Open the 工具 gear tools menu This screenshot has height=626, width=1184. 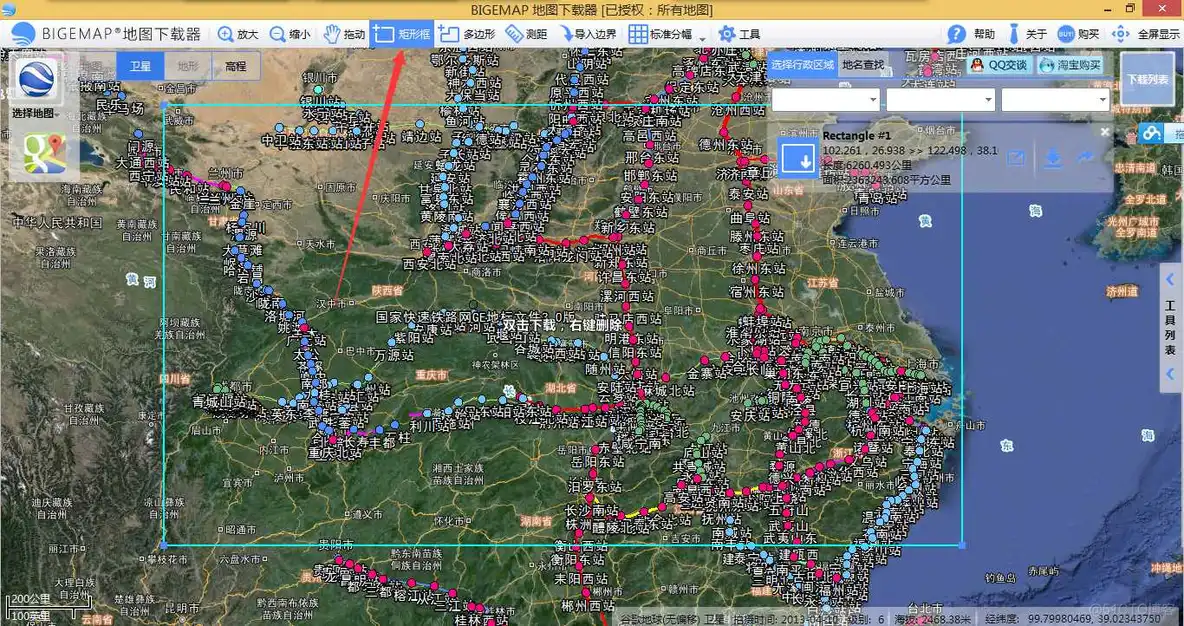739,34
